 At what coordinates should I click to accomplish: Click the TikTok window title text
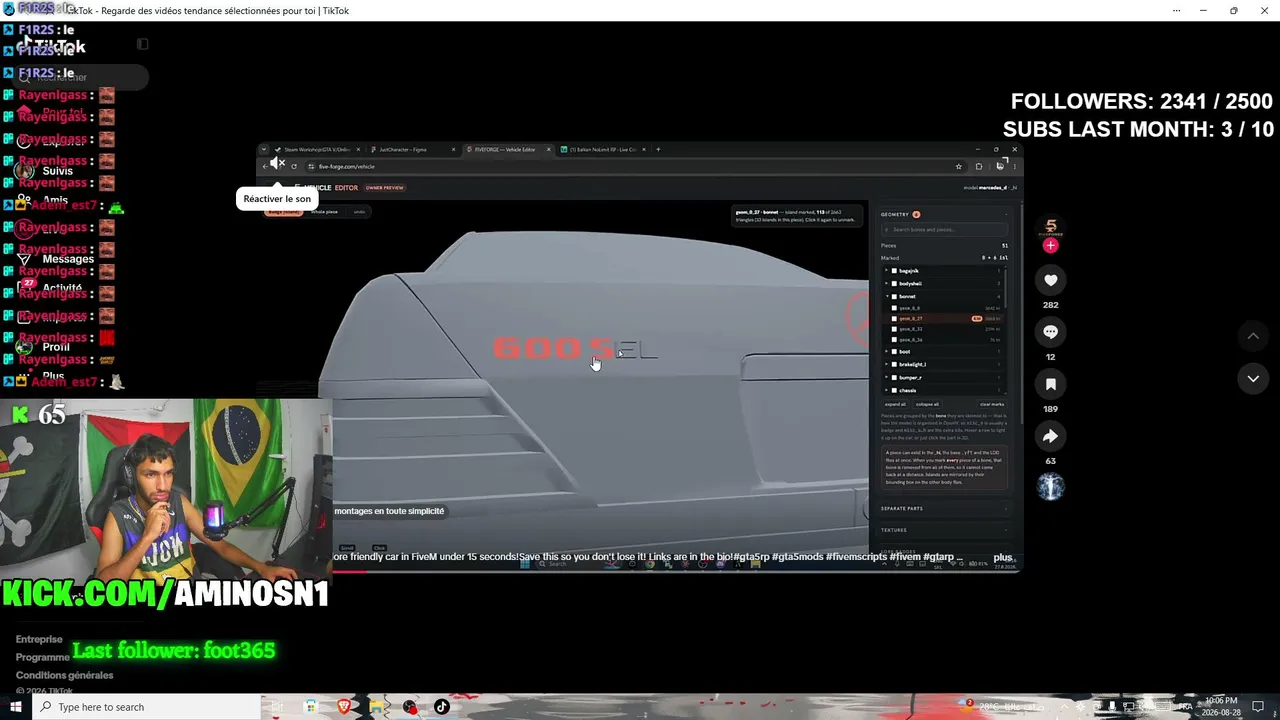pyautogui.click(x=207, y=11)
